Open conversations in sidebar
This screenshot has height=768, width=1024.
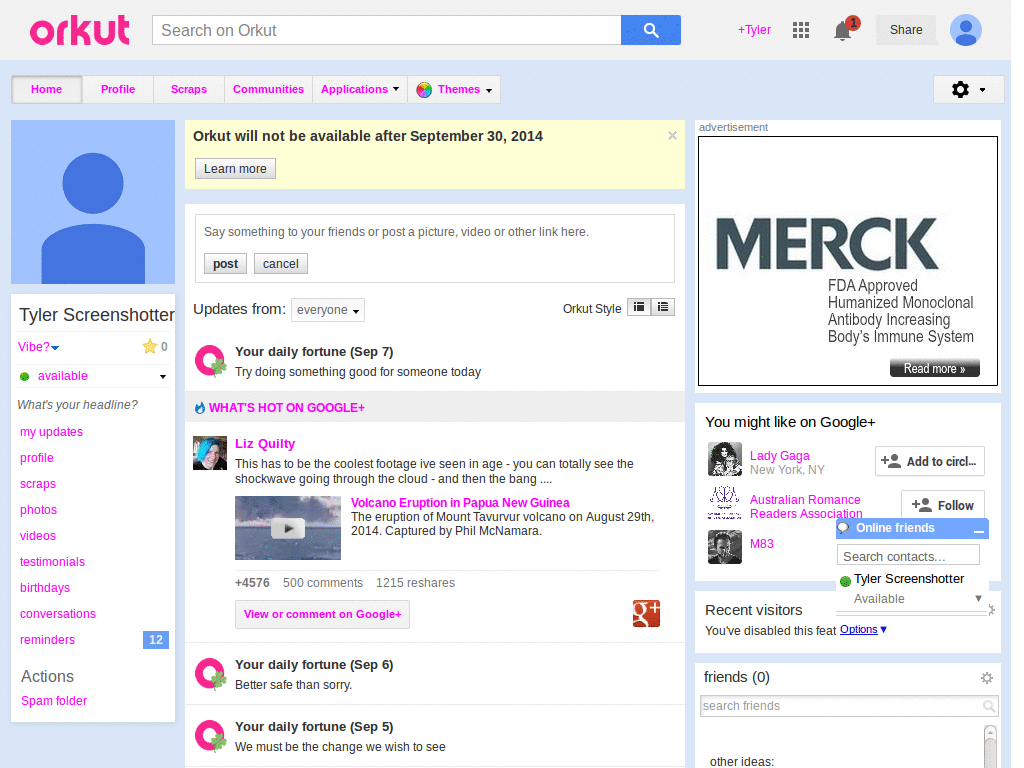[x=58, y=614]
